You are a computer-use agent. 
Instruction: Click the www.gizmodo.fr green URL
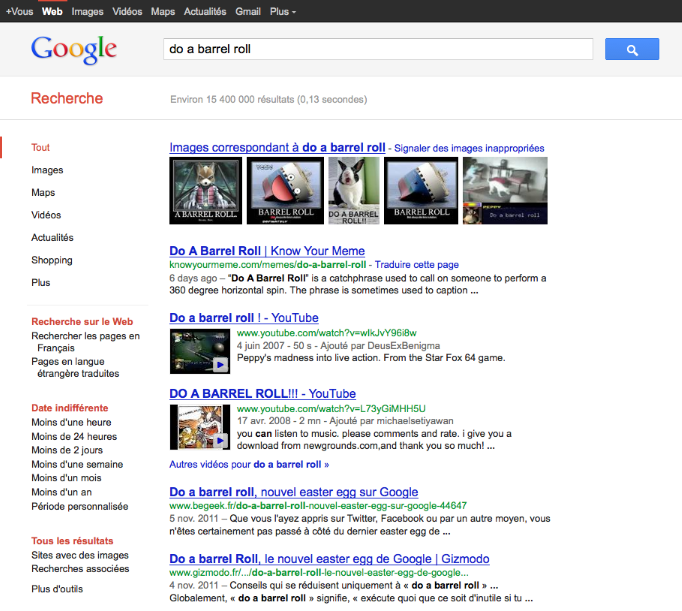tap(319, 573)
